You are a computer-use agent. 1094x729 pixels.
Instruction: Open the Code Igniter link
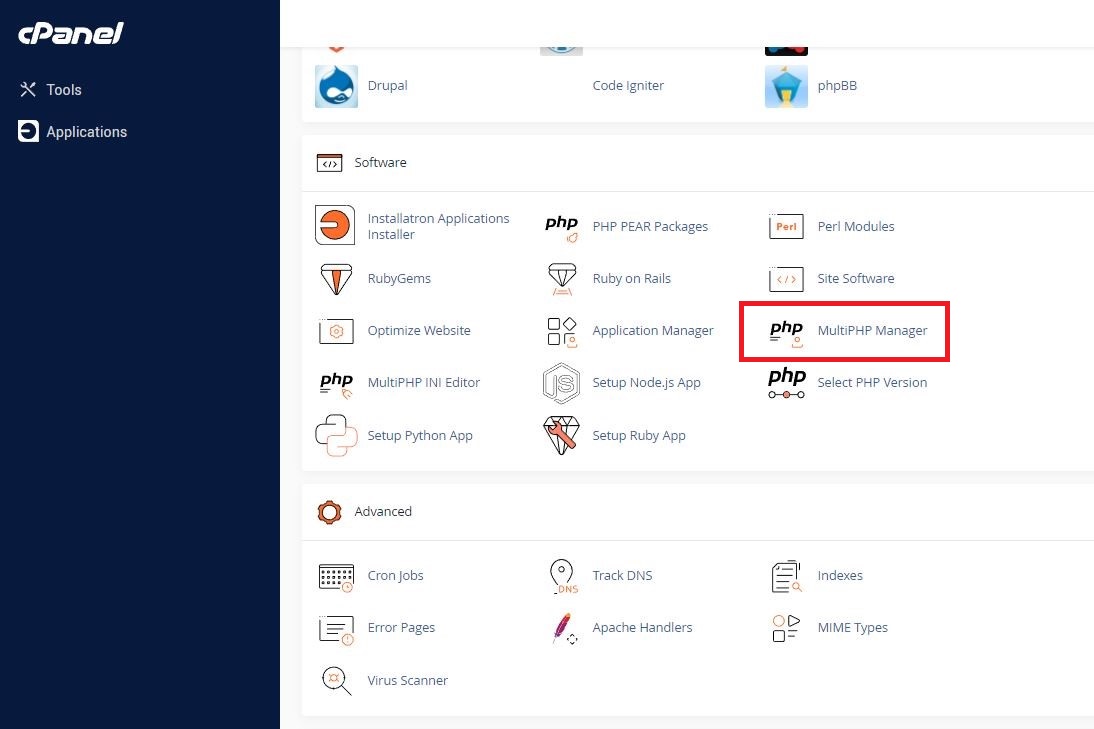pos(628,85)
